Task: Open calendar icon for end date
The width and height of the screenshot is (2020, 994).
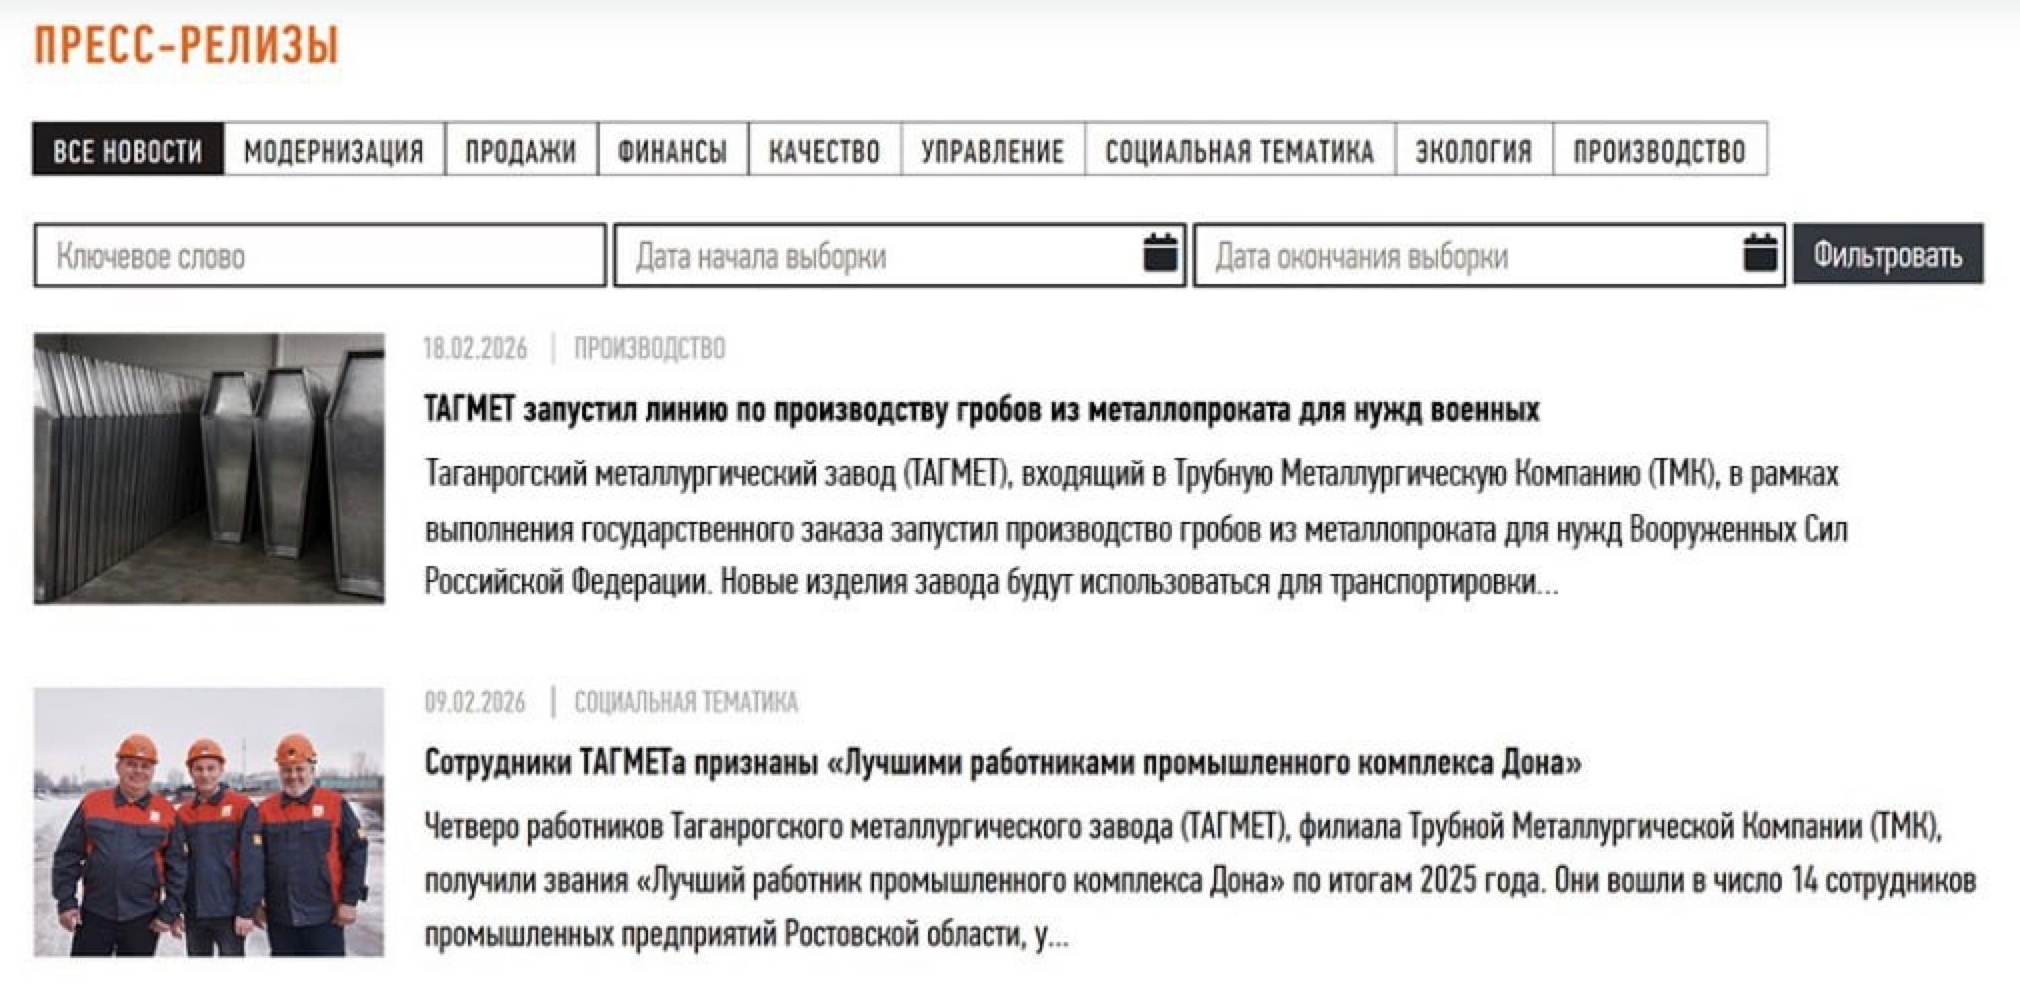Action: (1760, 254)
